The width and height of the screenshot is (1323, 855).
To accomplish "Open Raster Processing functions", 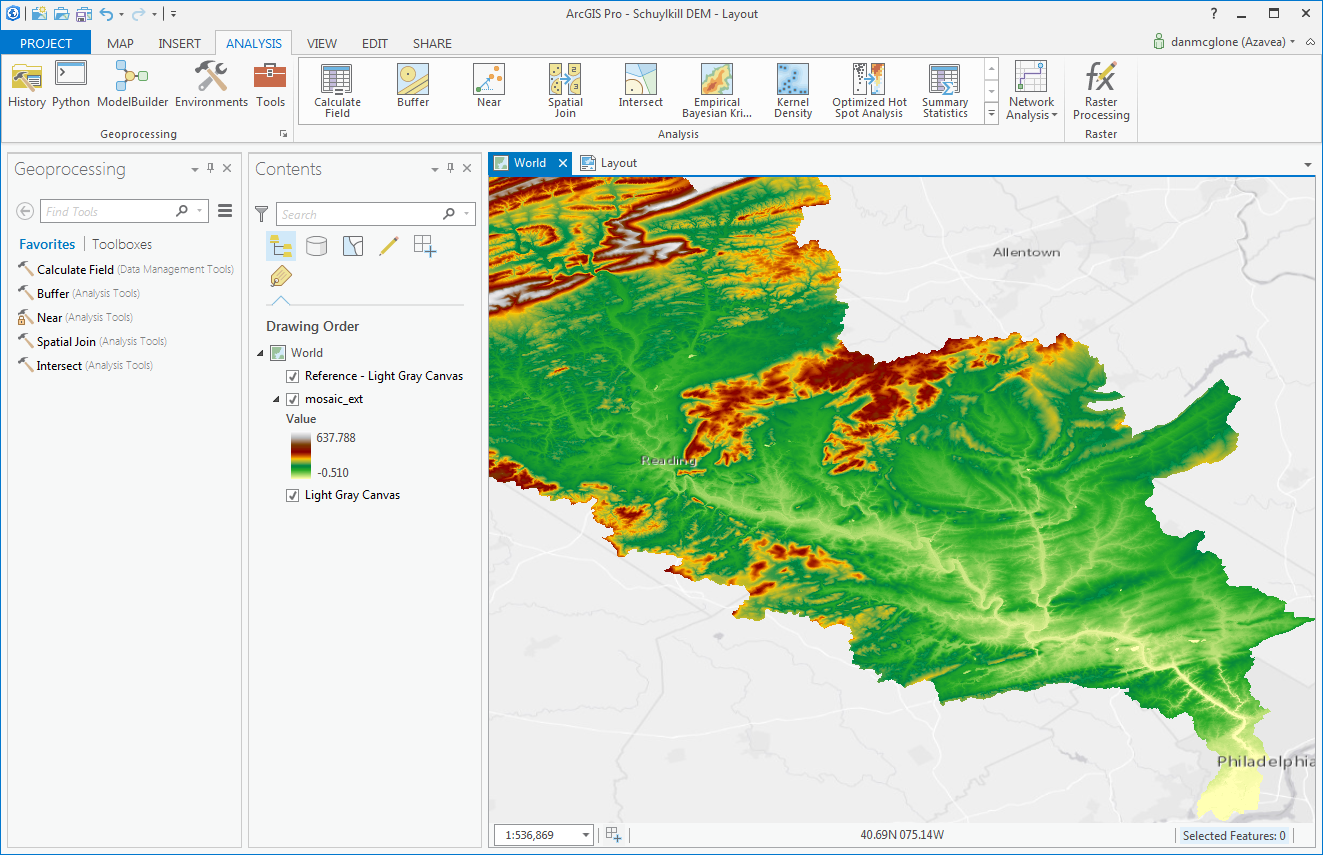I will 1101,91.
